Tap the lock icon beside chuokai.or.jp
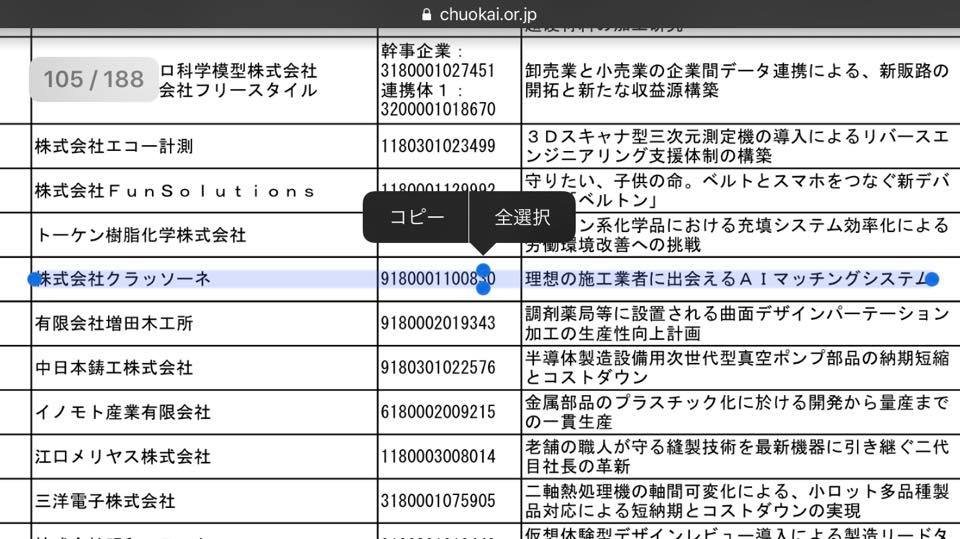The image size is (960, 539). [427, 15]
